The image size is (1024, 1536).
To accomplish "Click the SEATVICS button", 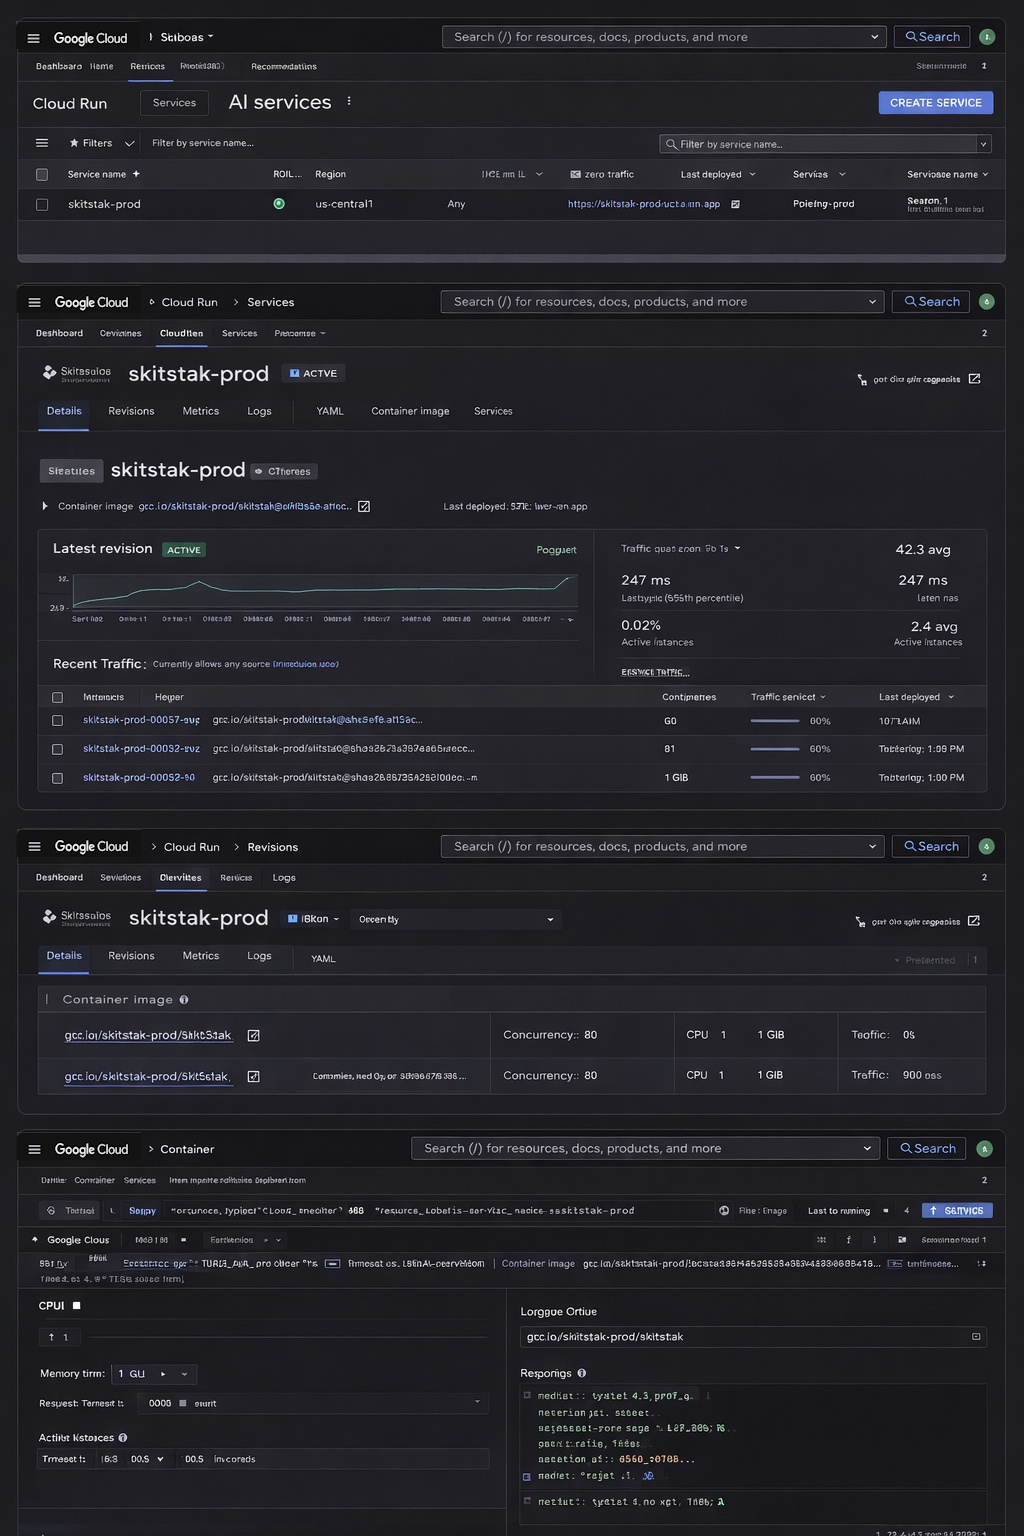I will pyautogui.click(x=957, y=1210).
